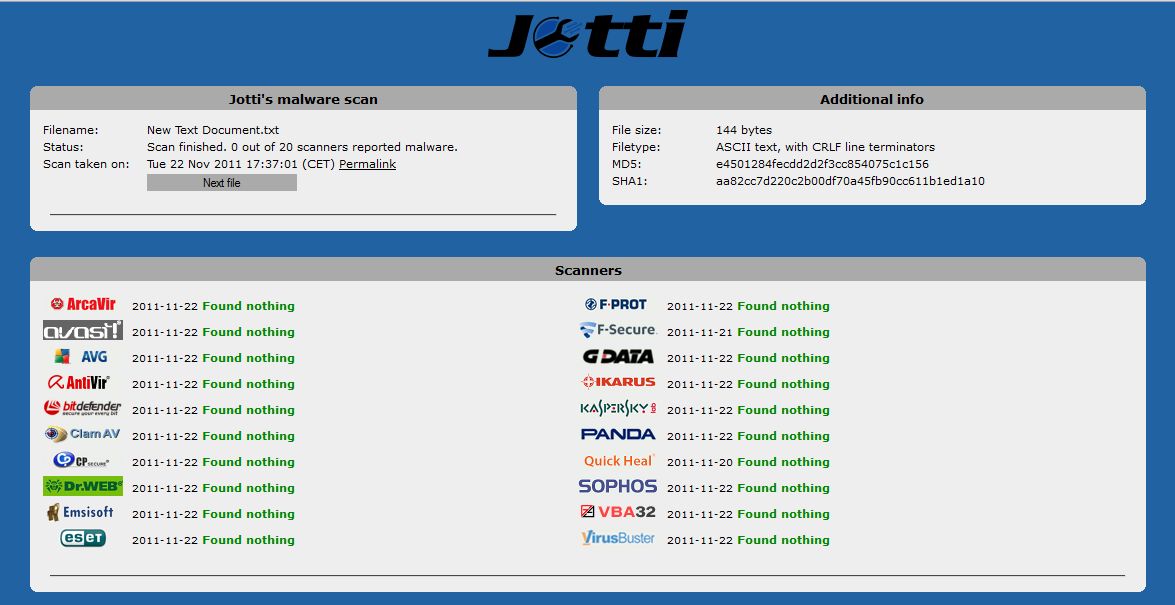Click the scan date Tue 22 Nov 2011
Viewport: 1175px width, 605px height.
coord(191,164)
